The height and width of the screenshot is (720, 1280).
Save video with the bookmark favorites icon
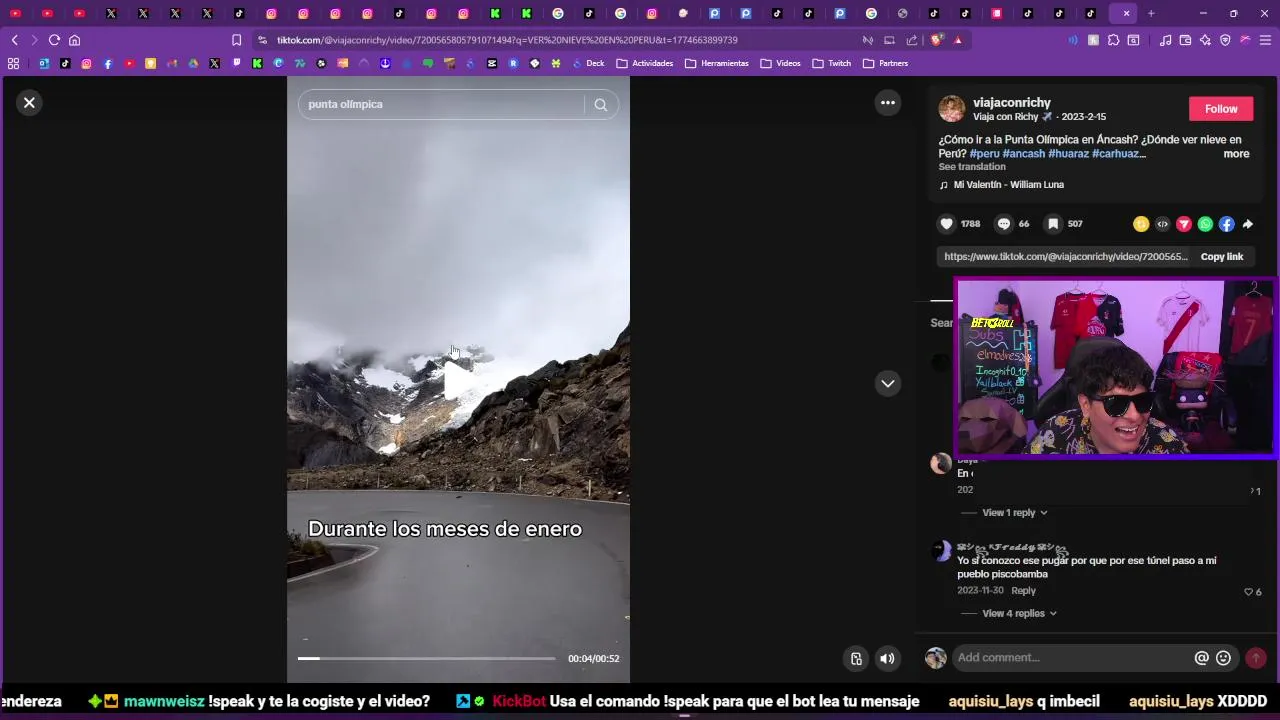[1053, 224]
